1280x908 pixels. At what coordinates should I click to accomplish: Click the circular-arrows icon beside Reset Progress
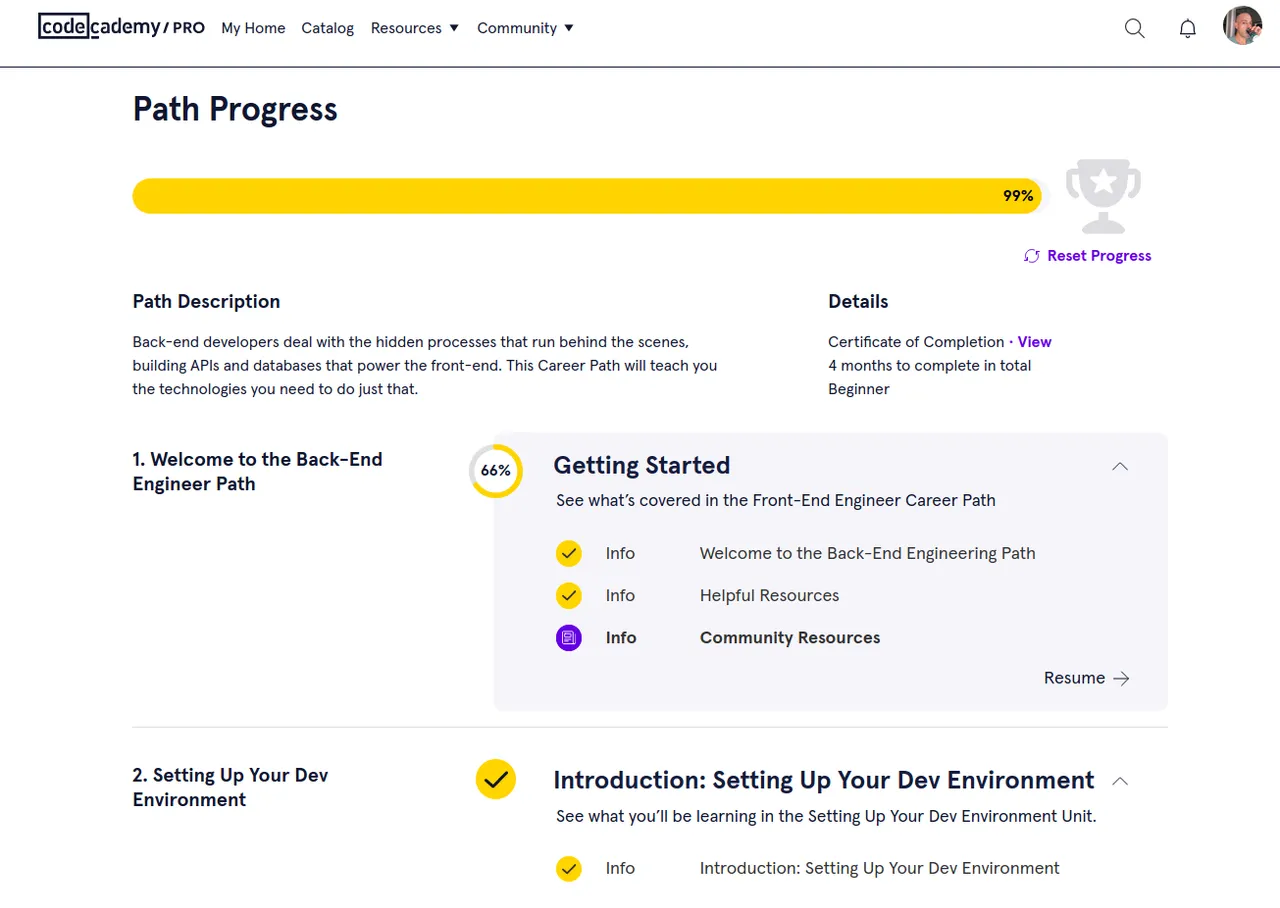[1032, 256]
